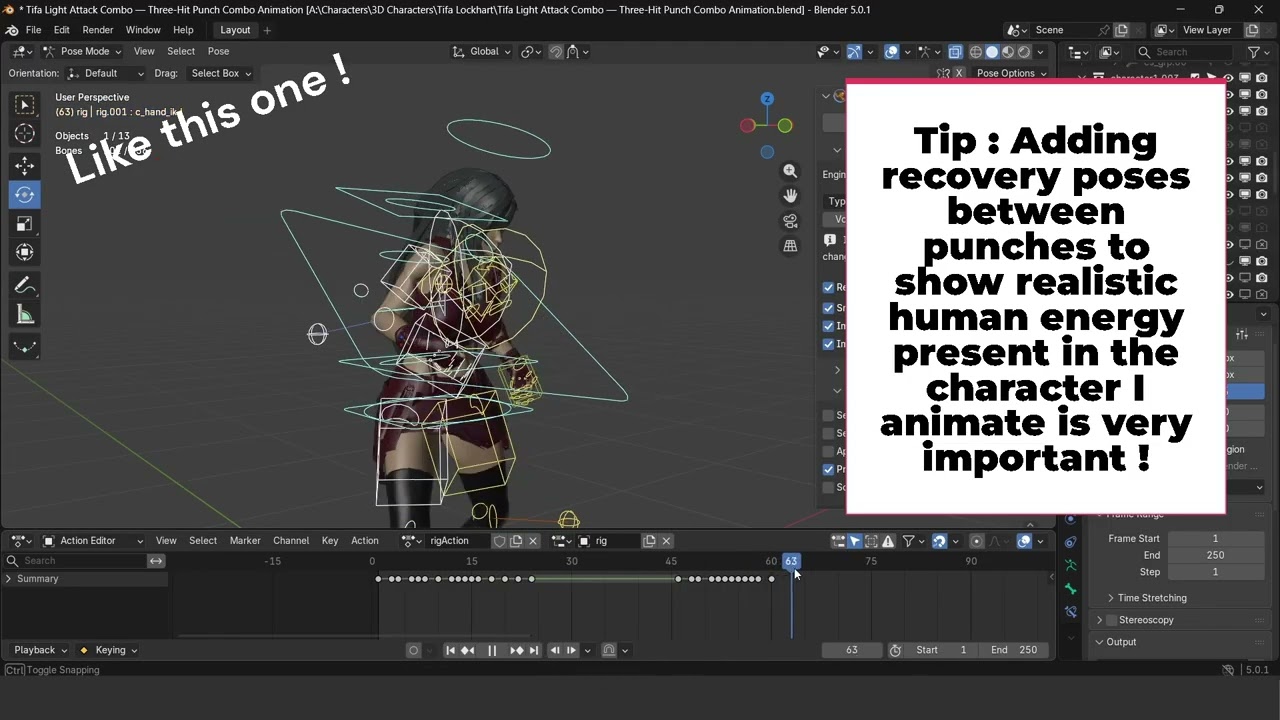1280x720 pixels.
Task: Switch to wireframe viewport shading
Action: (976, 52)
